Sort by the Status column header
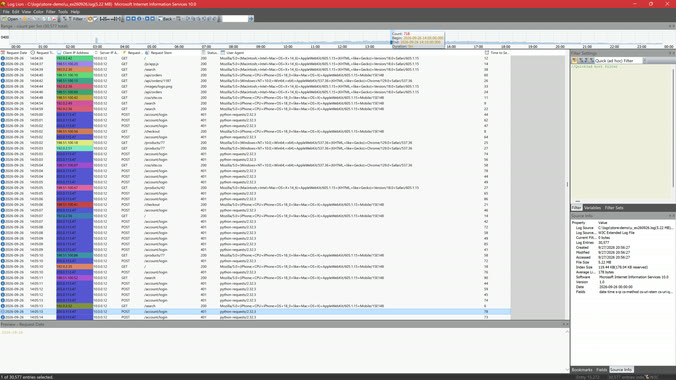Screen dimensions: 676x380 [210, 53]
